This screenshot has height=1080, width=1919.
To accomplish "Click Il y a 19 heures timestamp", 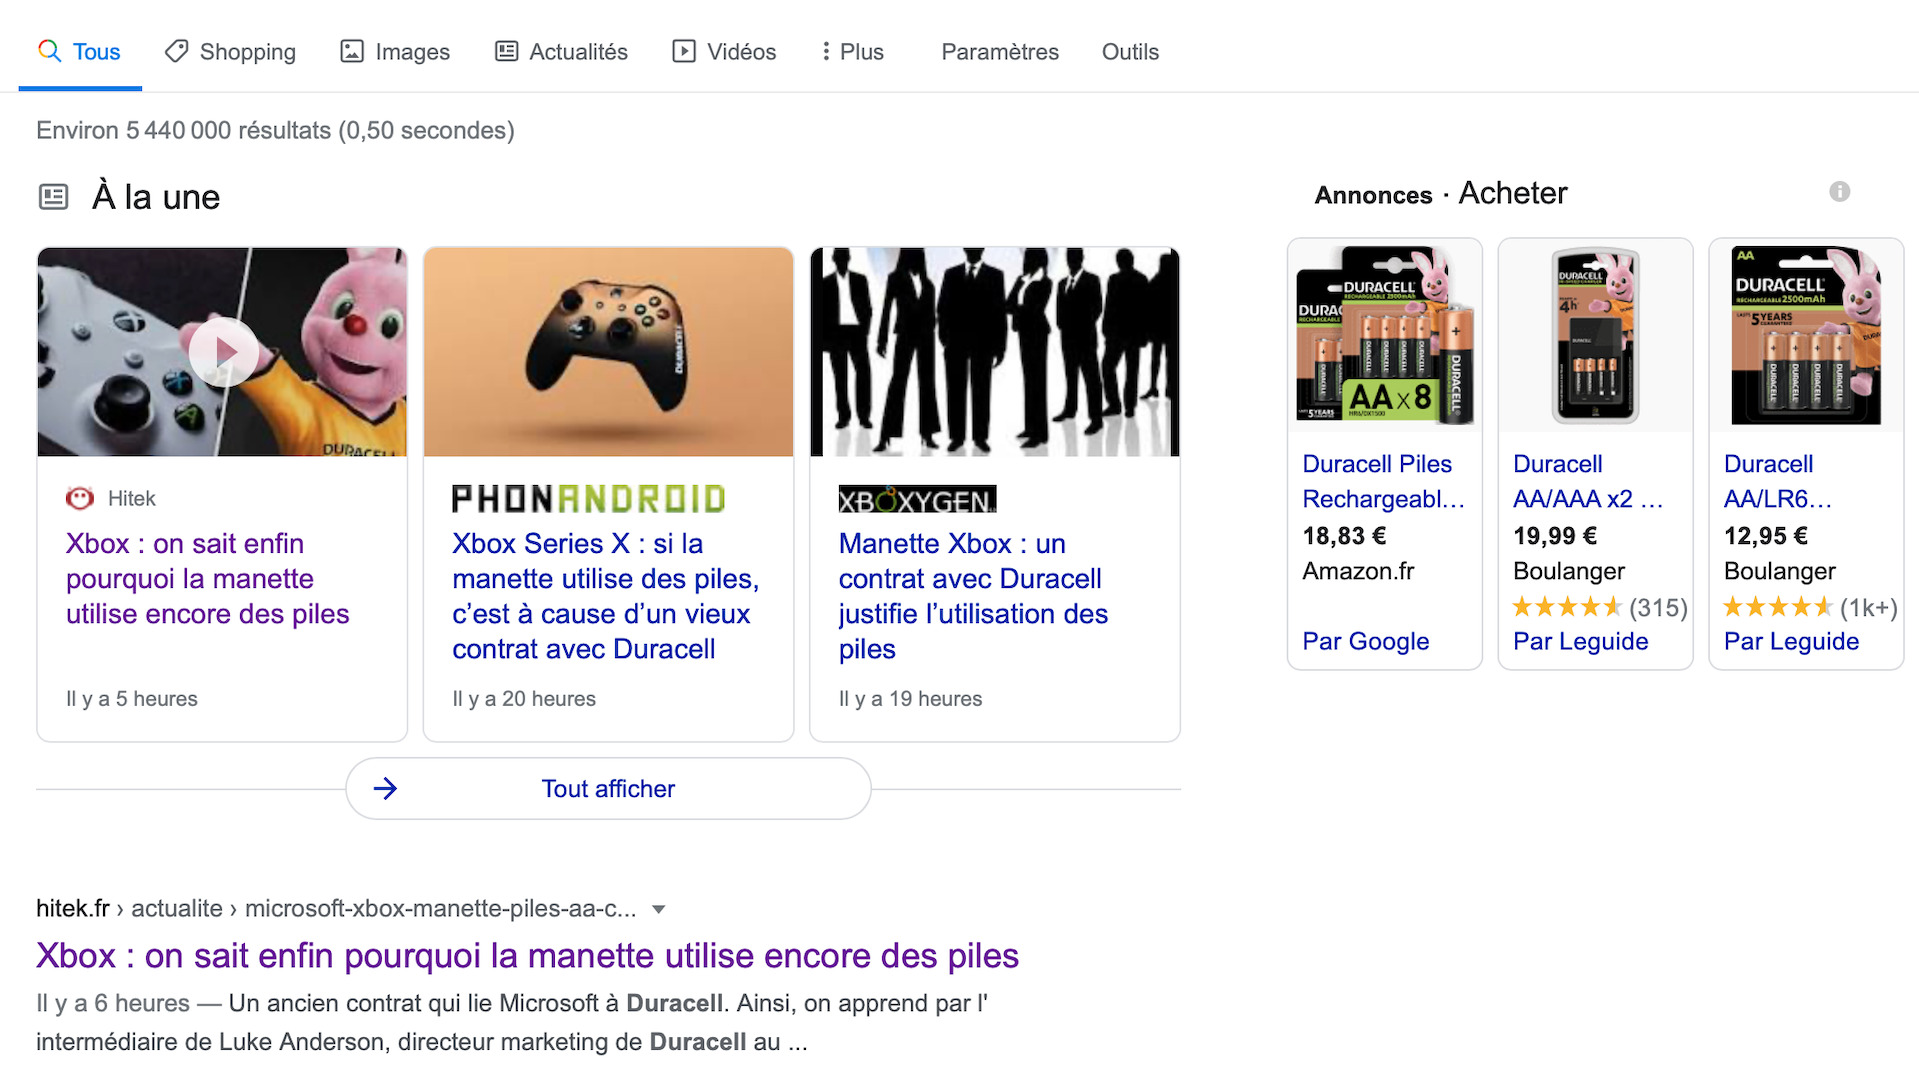I will (x=910, y=699).
